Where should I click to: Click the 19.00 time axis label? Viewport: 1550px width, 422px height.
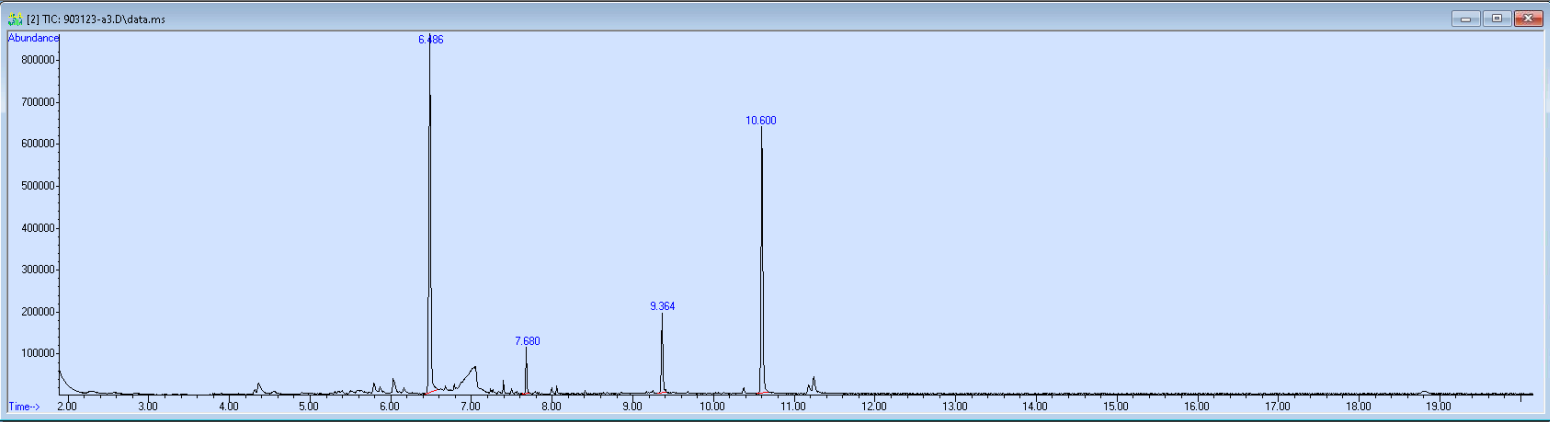tap(1439, 407)
